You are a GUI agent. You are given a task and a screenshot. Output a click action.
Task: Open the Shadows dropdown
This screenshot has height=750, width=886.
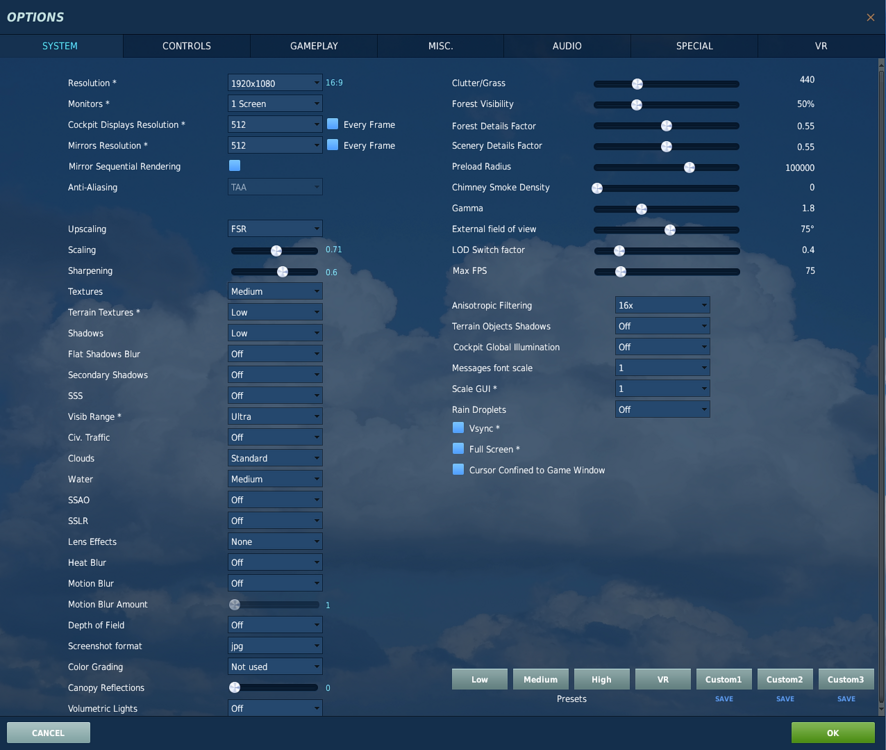(275, 333)
